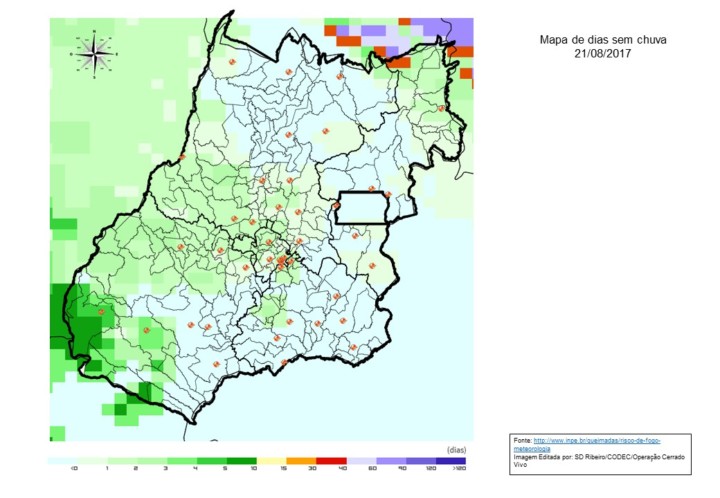Image resolution: width=720 pixels, height=498 pixels.
Task: Select the yellow legend swatch
Action: point(270,460)
